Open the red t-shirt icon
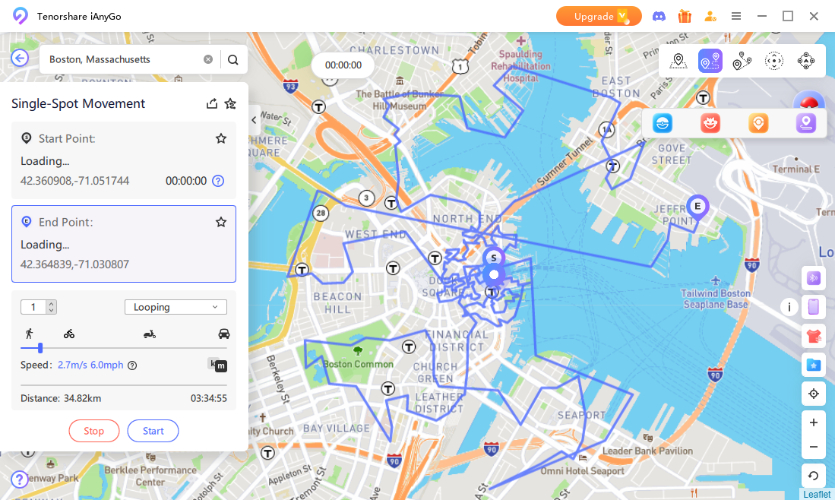The width and height of the screenshot is (835, 500). pos(813,336)
